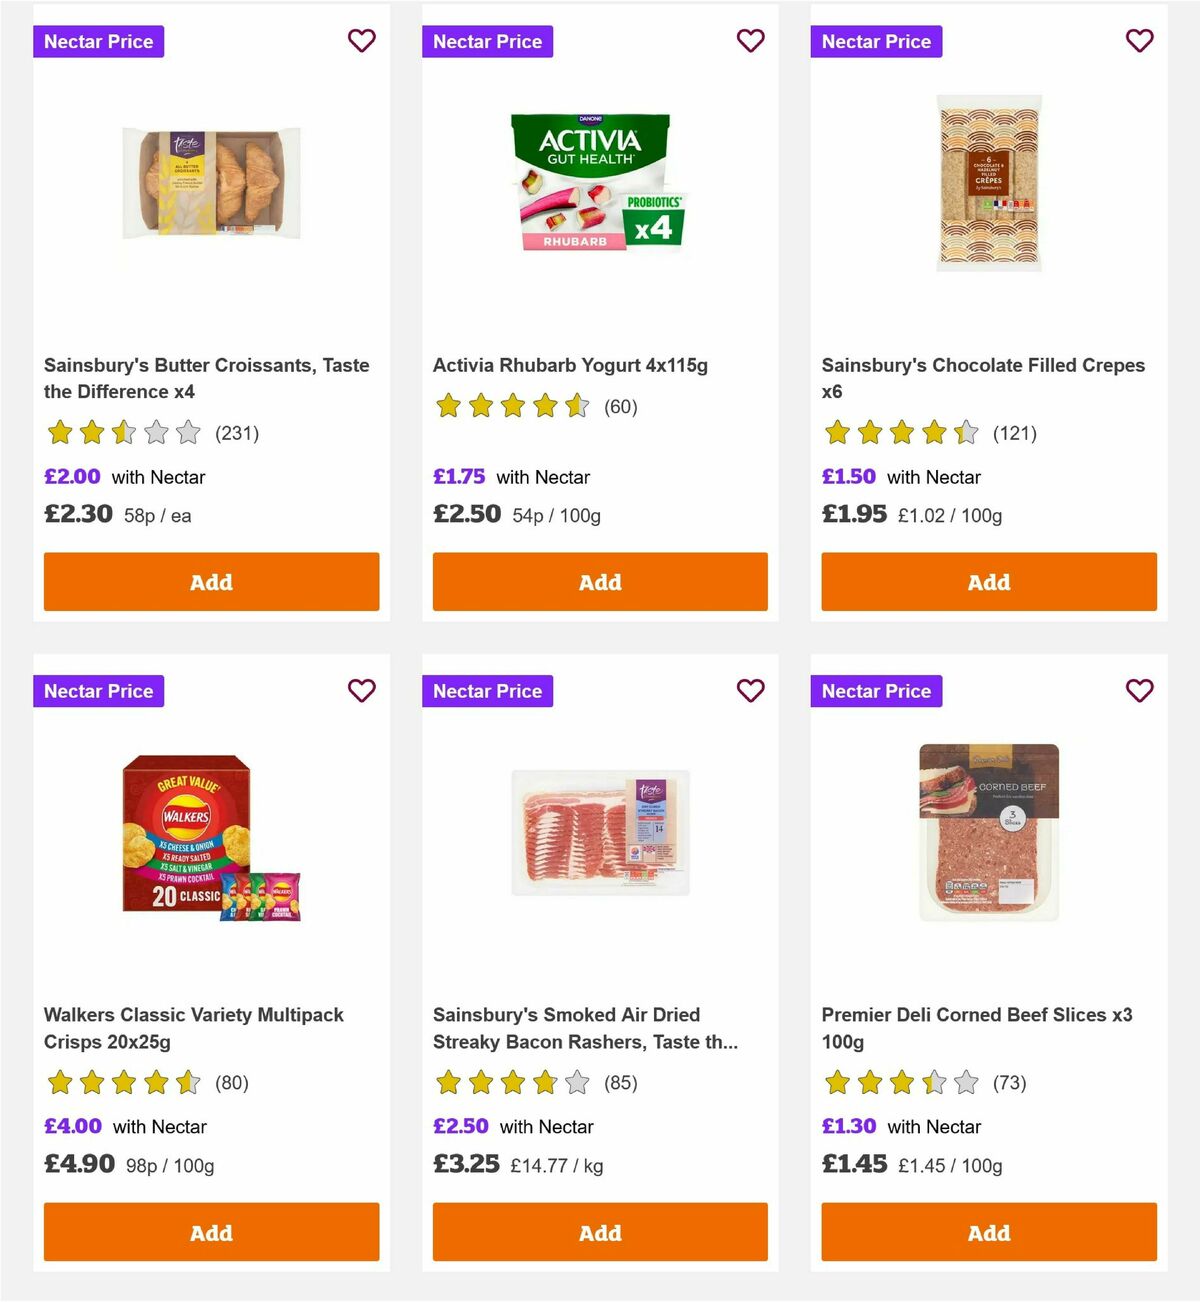Screen dimensions: 1200x1302
Task: Open Premier Deli Corned Beef Slices details
Action: (x=975, y=1027)
